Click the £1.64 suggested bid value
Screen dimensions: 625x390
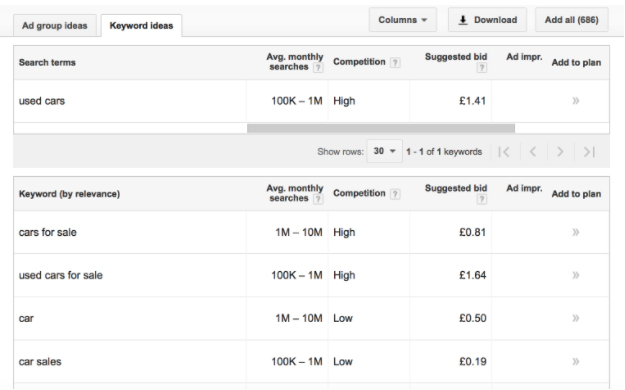point(472,275)
